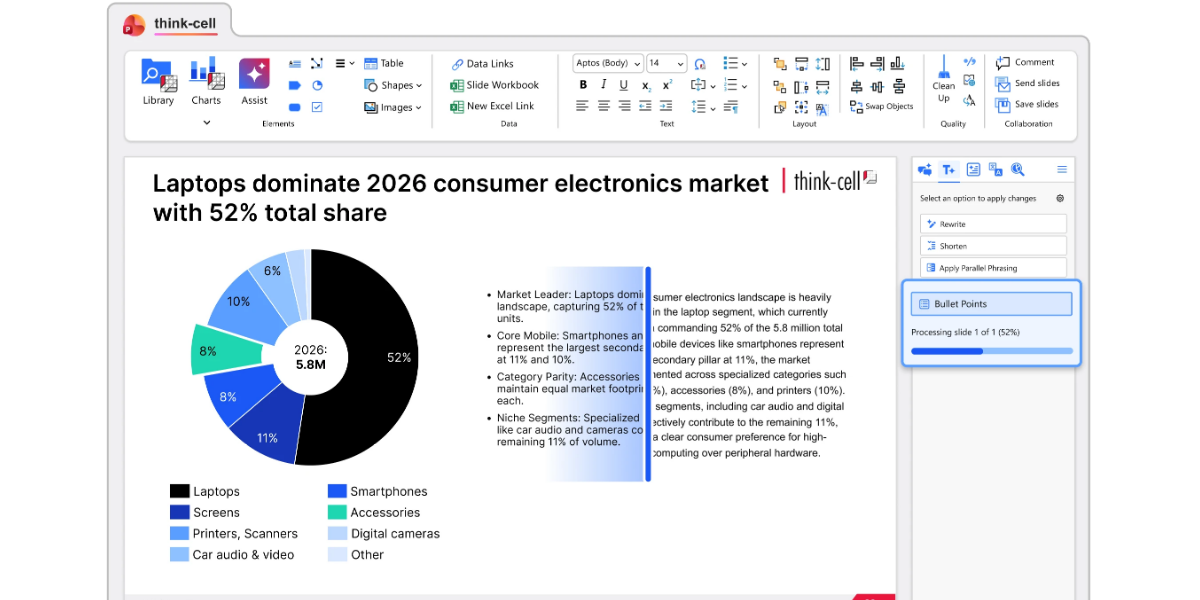Expand the Charts dropdown arrow
The image size is (1200, 600).
tap(207, 122)
